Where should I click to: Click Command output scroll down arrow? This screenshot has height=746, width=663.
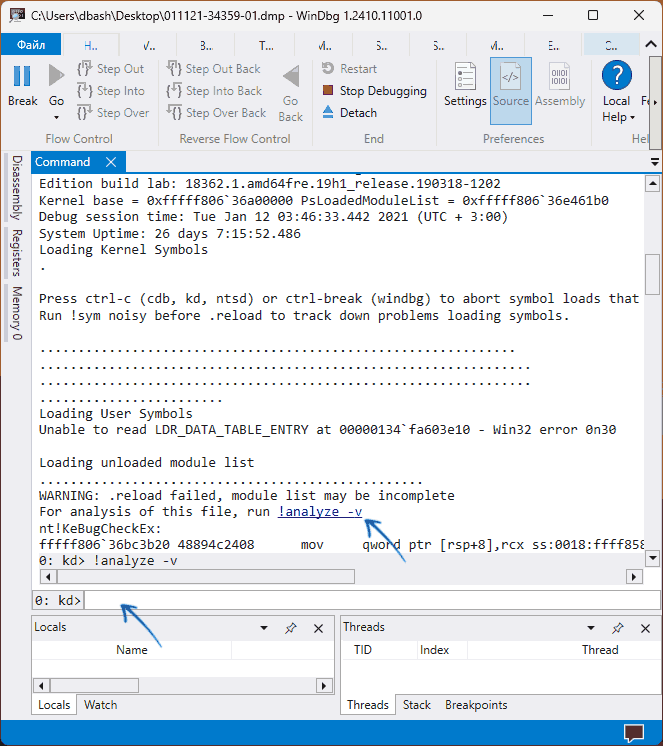(x=653, y=558)
